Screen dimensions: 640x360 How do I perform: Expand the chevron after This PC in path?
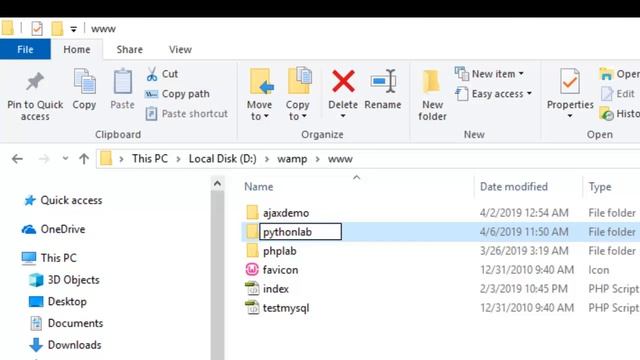[x=178, y=159]
